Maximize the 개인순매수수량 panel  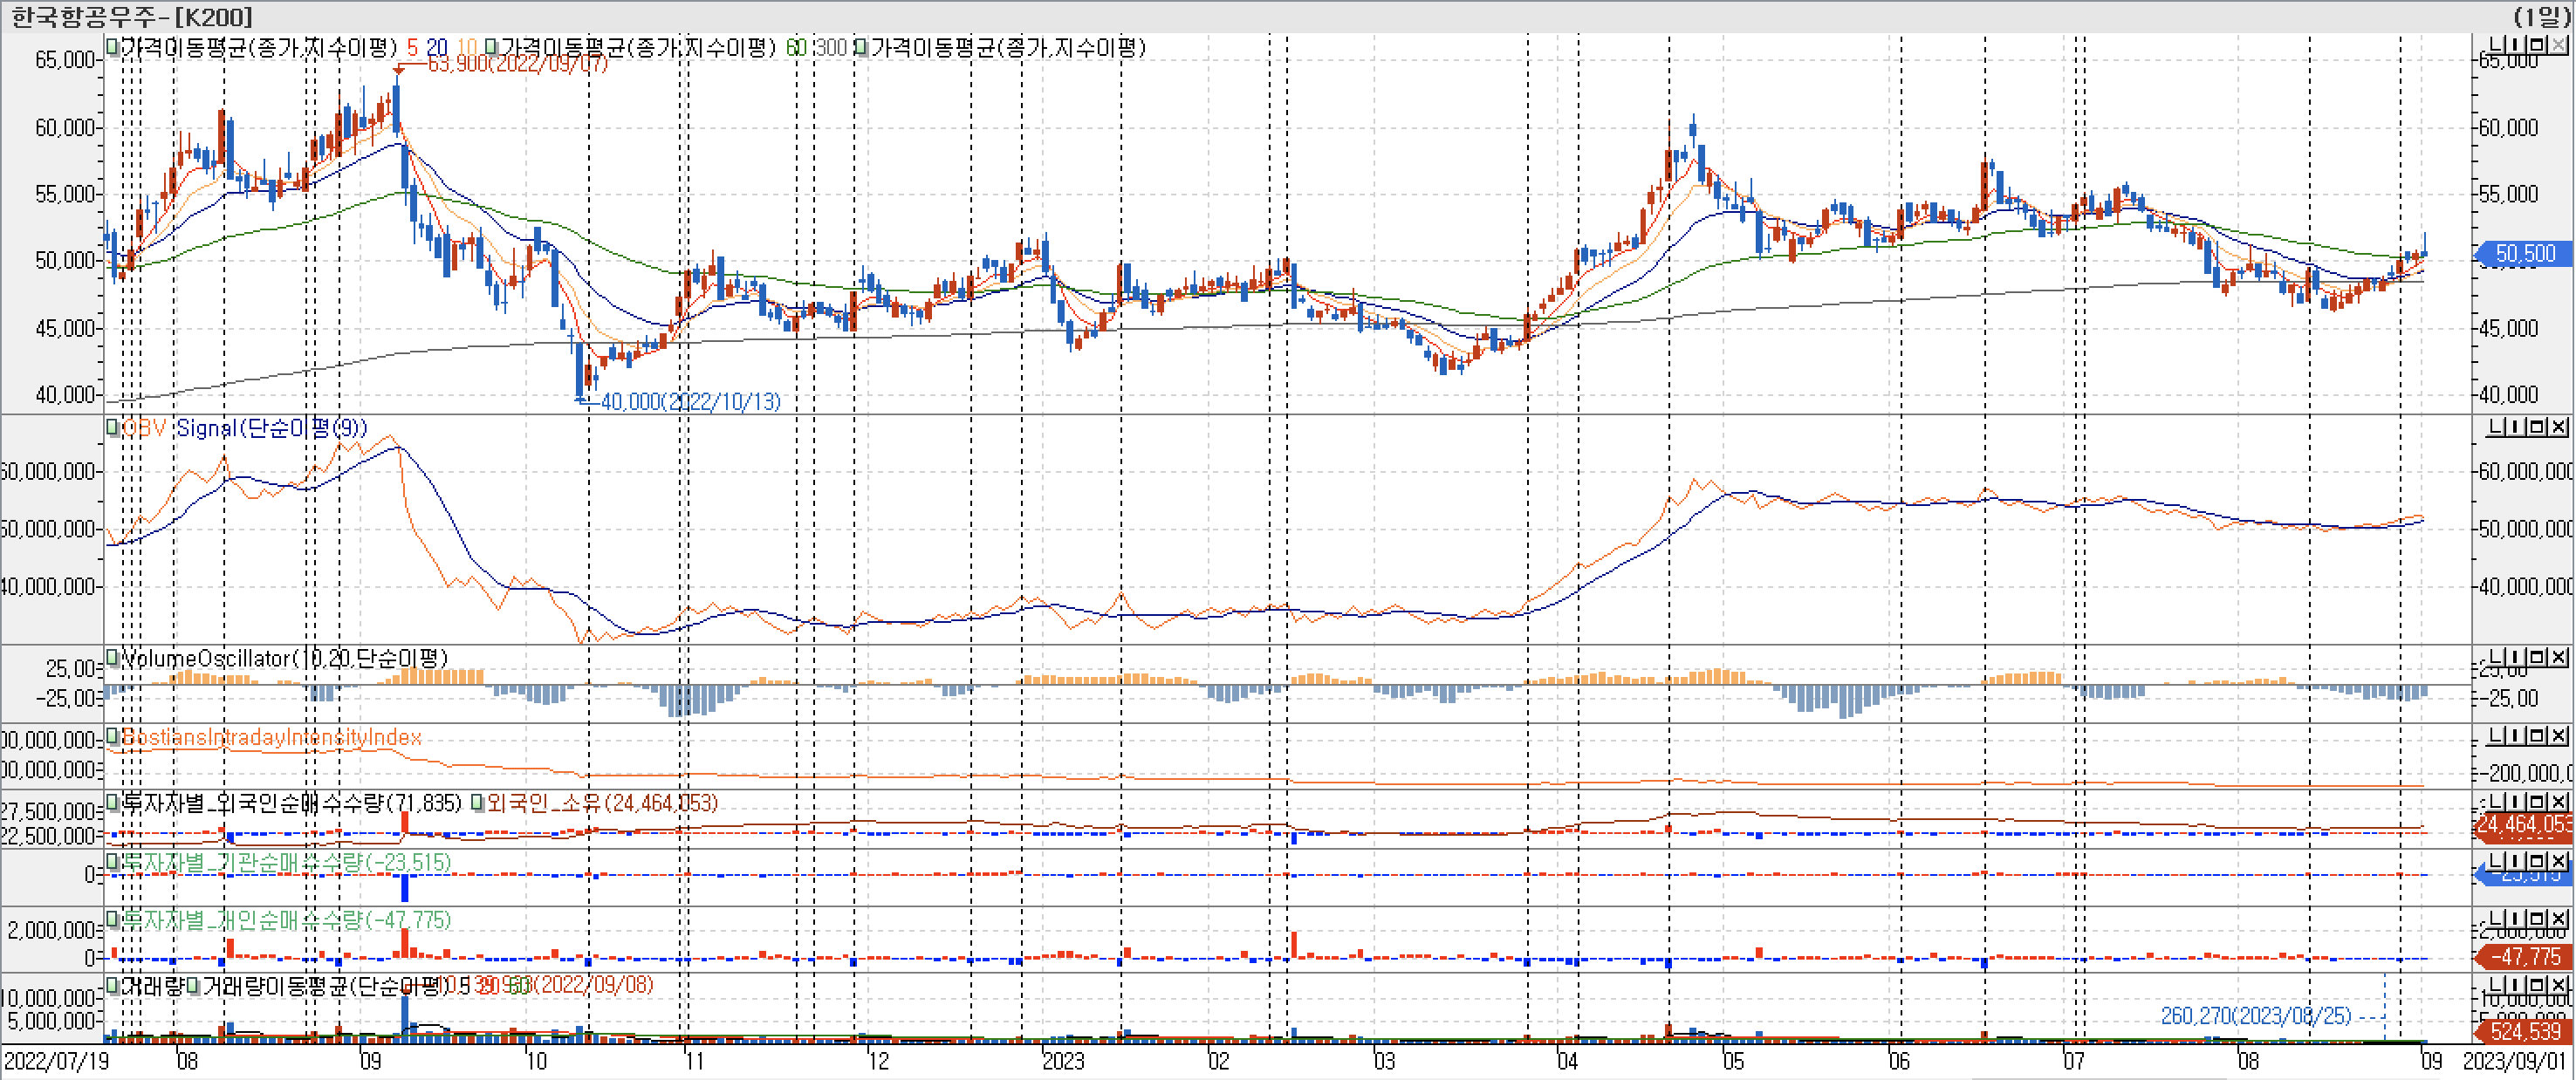point(2537,919)
